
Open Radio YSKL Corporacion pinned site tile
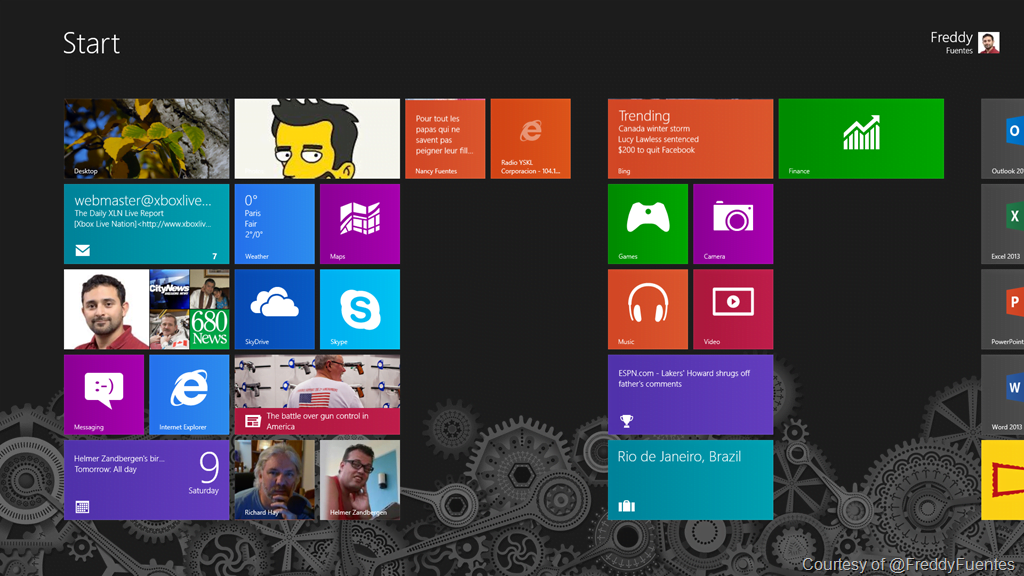point(530,138)
